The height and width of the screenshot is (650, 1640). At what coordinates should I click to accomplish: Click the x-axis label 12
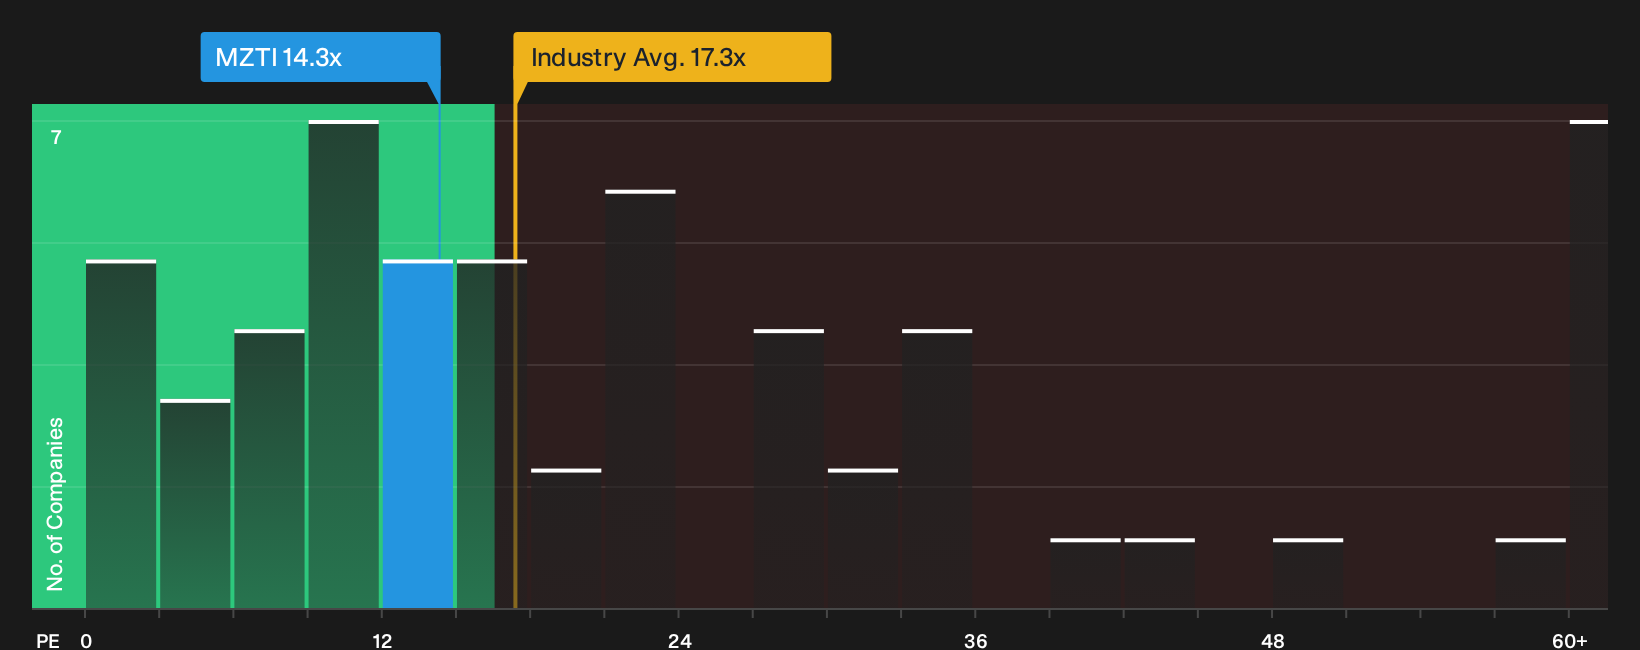[x=382, y=640]
